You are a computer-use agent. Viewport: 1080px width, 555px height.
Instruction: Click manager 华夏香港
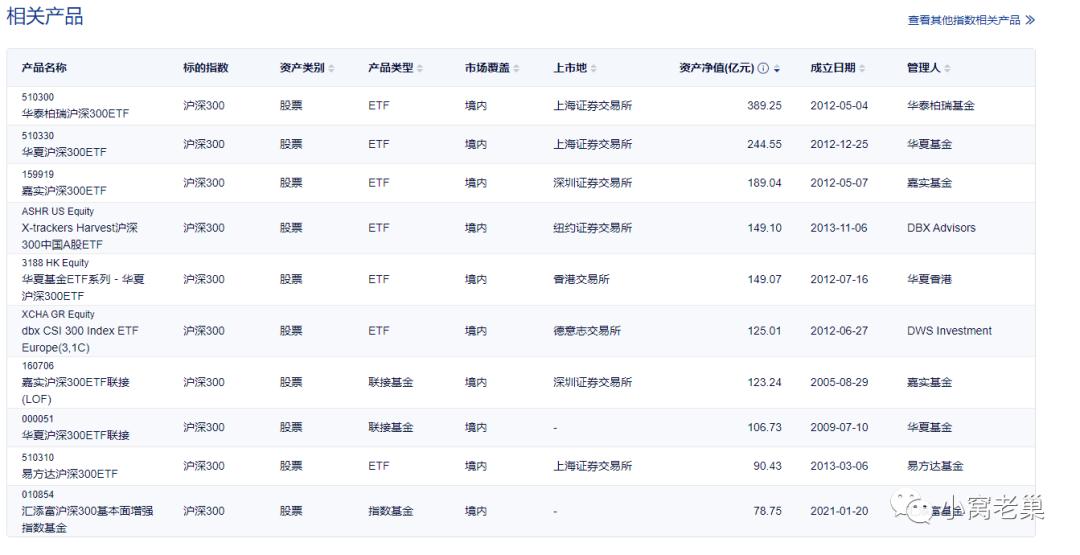[929, 280]
